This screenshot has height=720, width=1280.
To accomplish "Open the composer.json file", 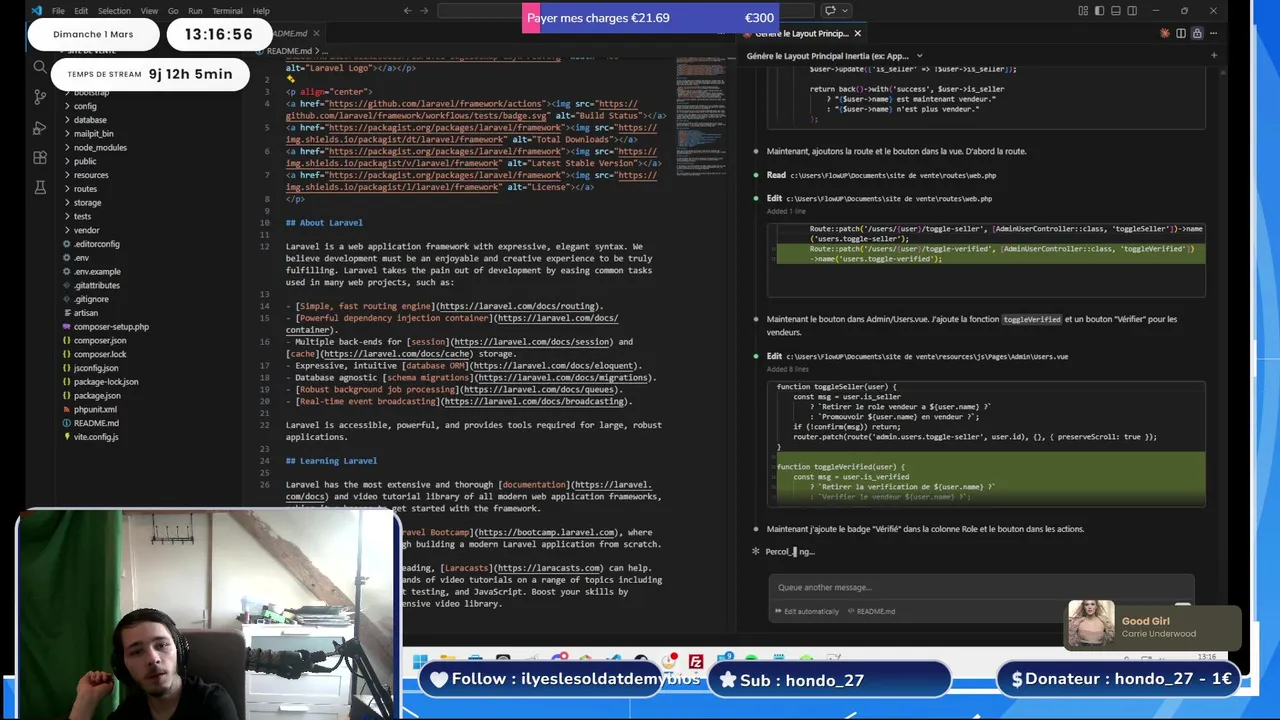I will tap(100, 341).
